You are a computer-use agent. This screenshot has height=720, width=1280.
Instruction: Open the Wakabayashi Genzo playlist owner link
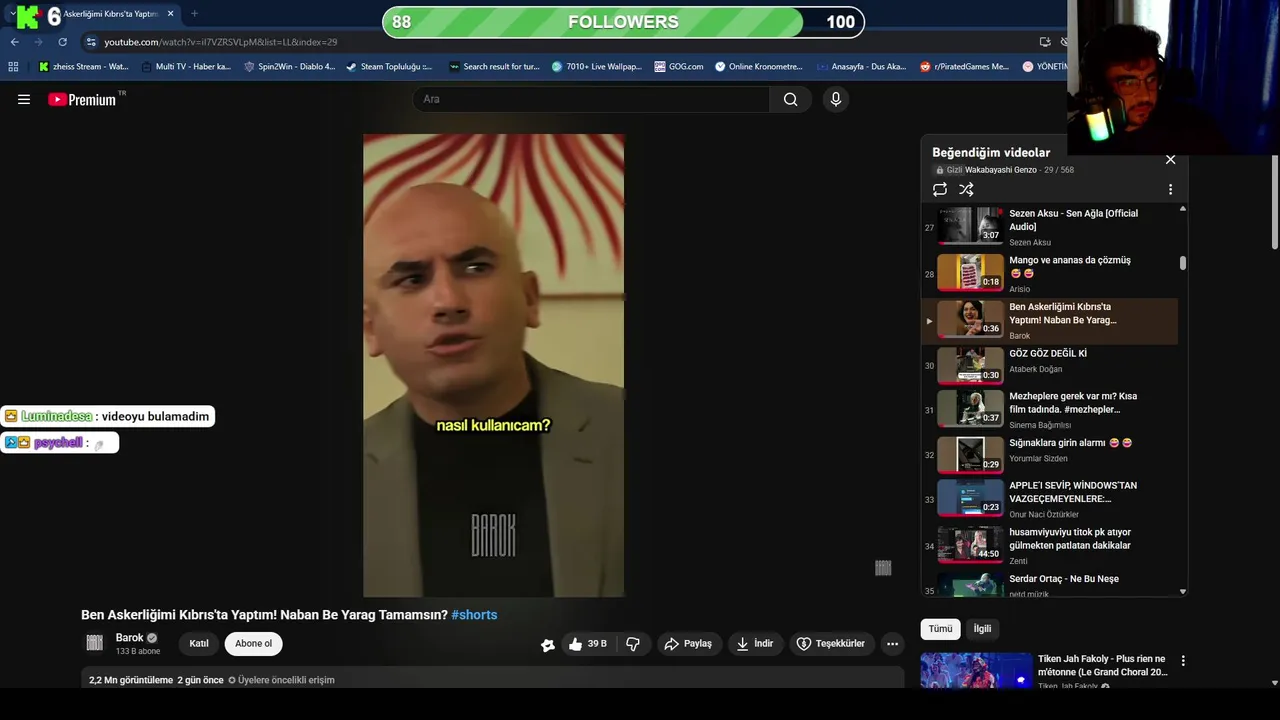tap(1001, 170)
